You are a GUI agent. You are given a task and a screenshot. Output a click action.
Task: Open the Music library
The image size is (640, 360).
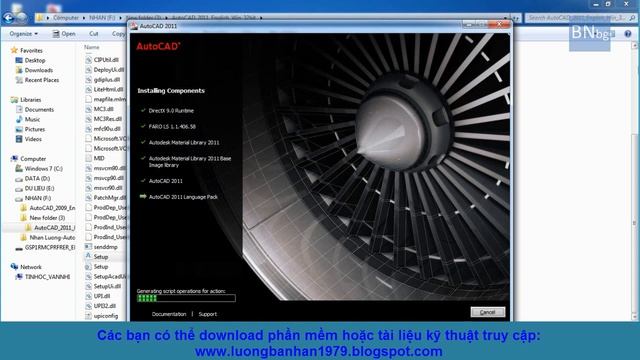[x=32, y=119]
